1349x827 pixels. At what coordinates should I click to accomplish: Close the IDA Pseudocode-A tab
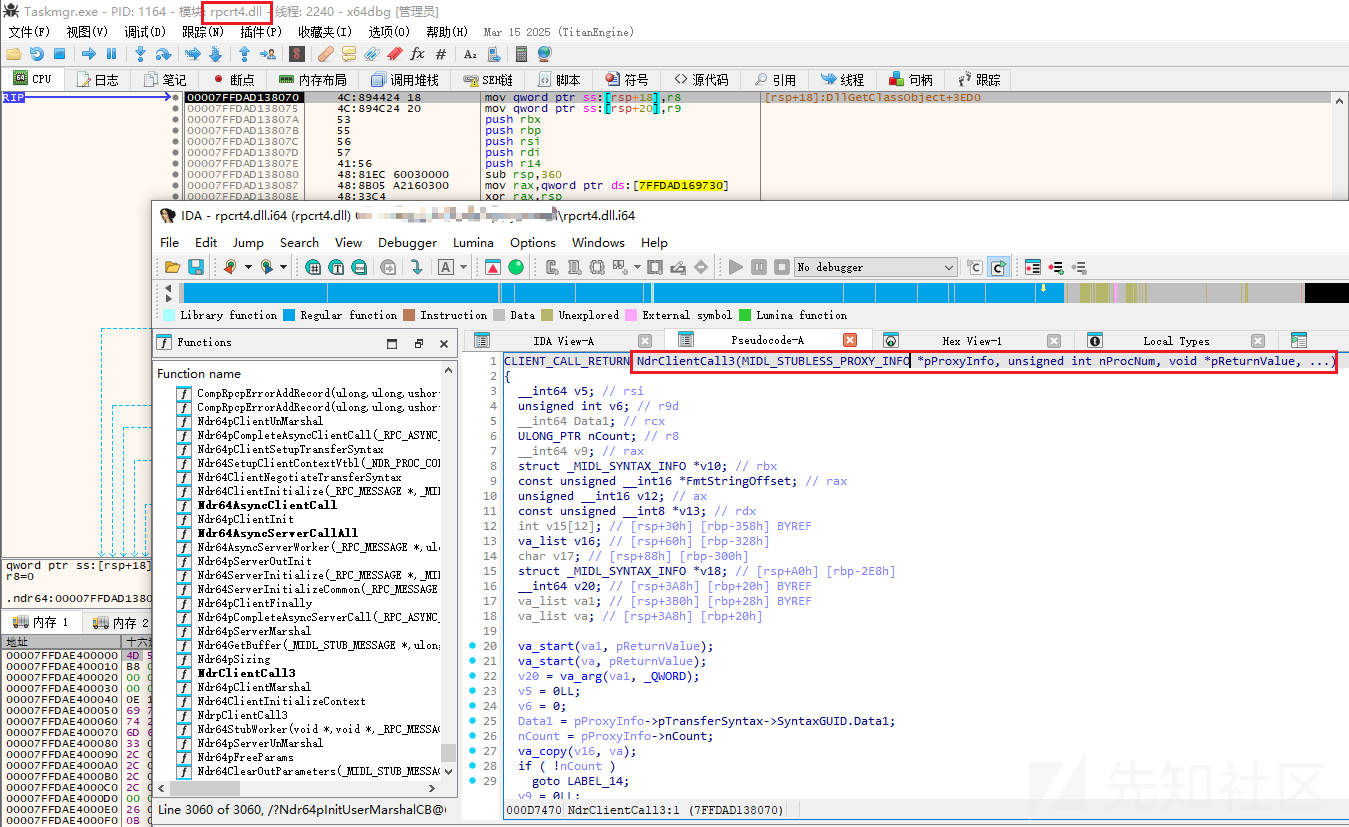coord(850,341)
